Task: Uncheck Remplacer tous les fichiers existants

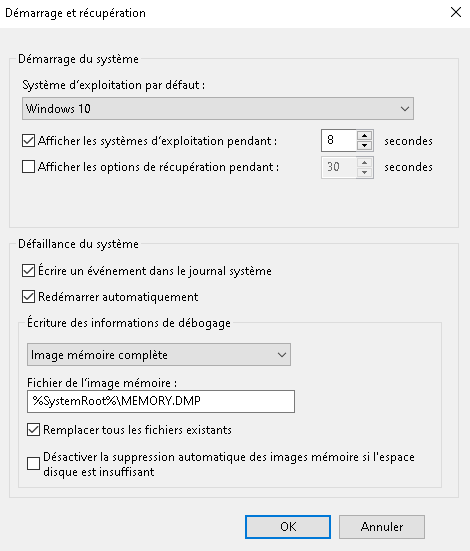Action: click(33, 430)
